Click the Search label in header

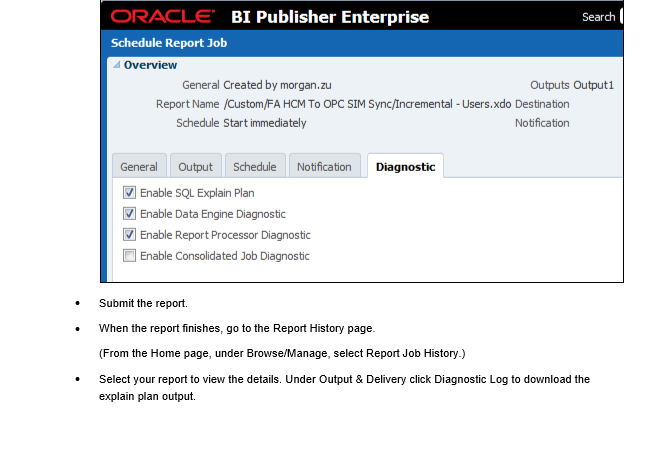tap(598, 17)
